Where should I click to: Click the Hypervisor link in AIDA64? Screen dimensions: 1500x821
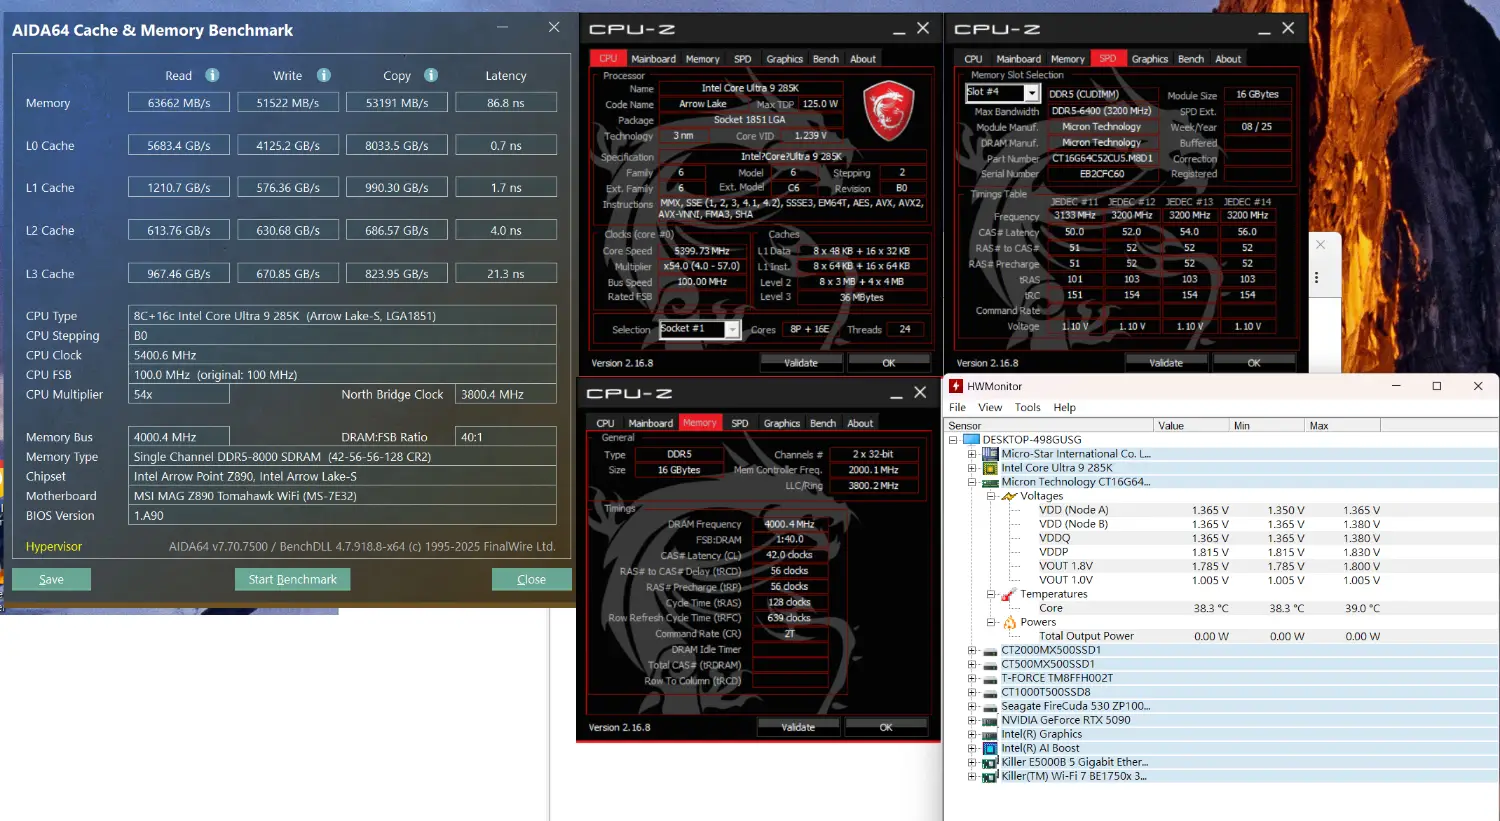pos(54,547)
